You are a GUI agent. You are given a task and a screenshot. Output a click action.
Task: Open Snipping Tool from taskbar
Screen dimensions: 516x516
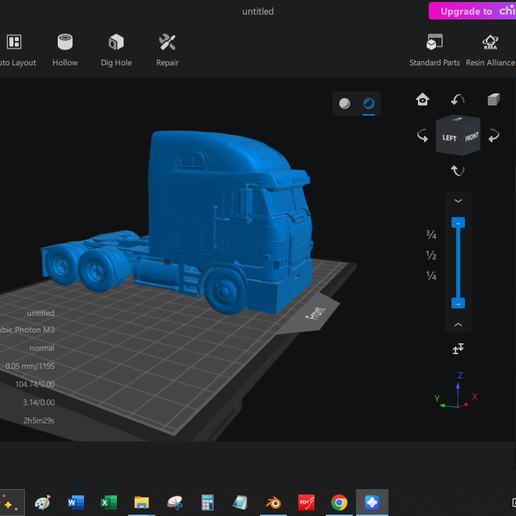(x=175, y=502)
